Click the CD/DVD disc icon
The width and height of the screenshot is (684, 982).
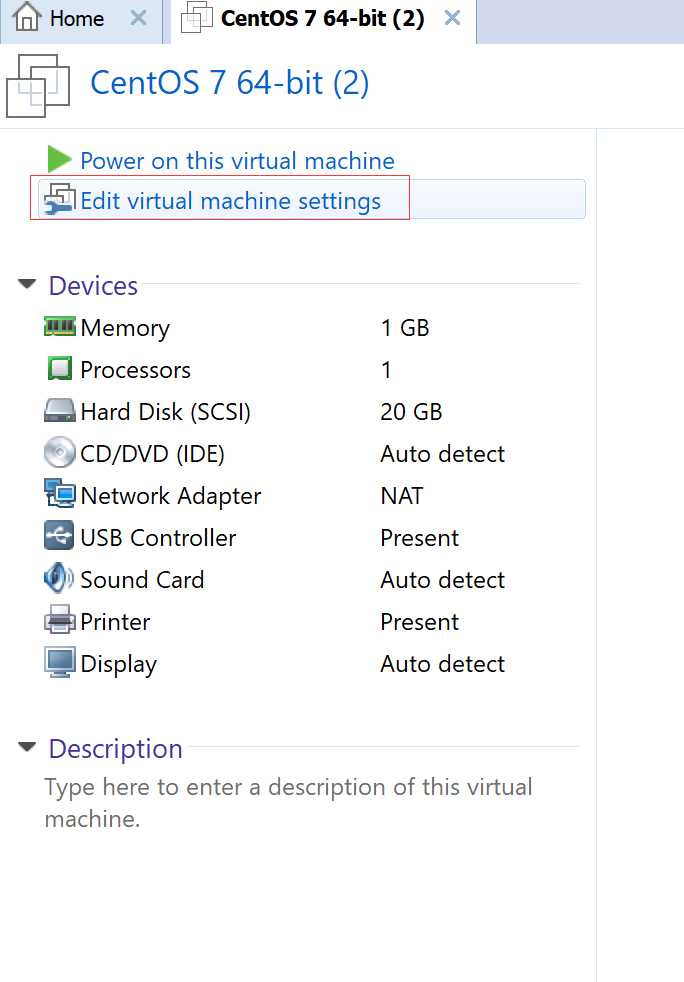coord(60,452)
